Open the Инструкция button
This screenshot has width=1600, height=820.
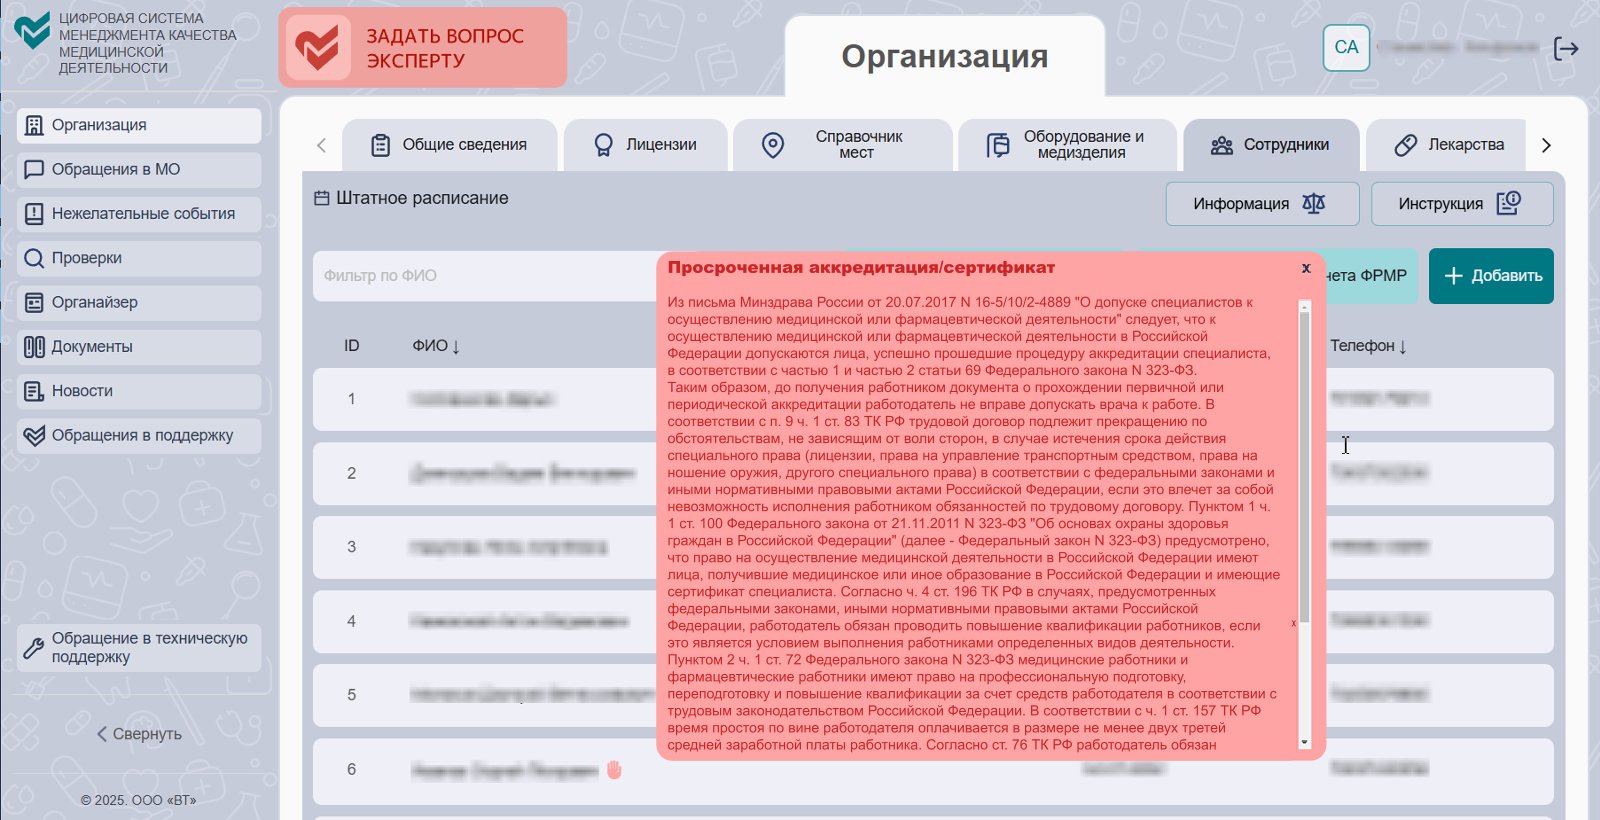(1462, 204)
